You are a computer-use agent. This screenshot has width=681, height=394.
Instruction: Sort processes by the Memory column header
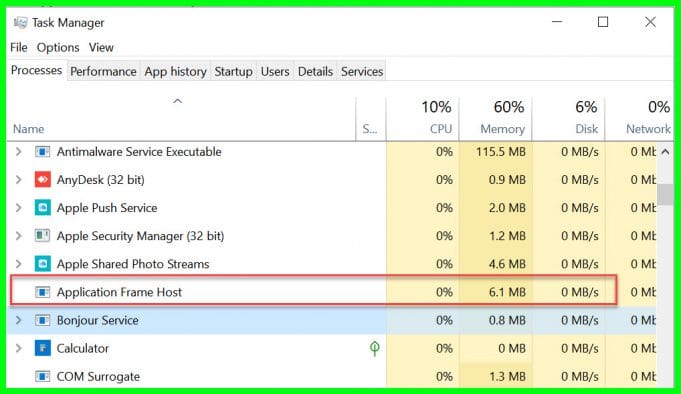(495, 118)
